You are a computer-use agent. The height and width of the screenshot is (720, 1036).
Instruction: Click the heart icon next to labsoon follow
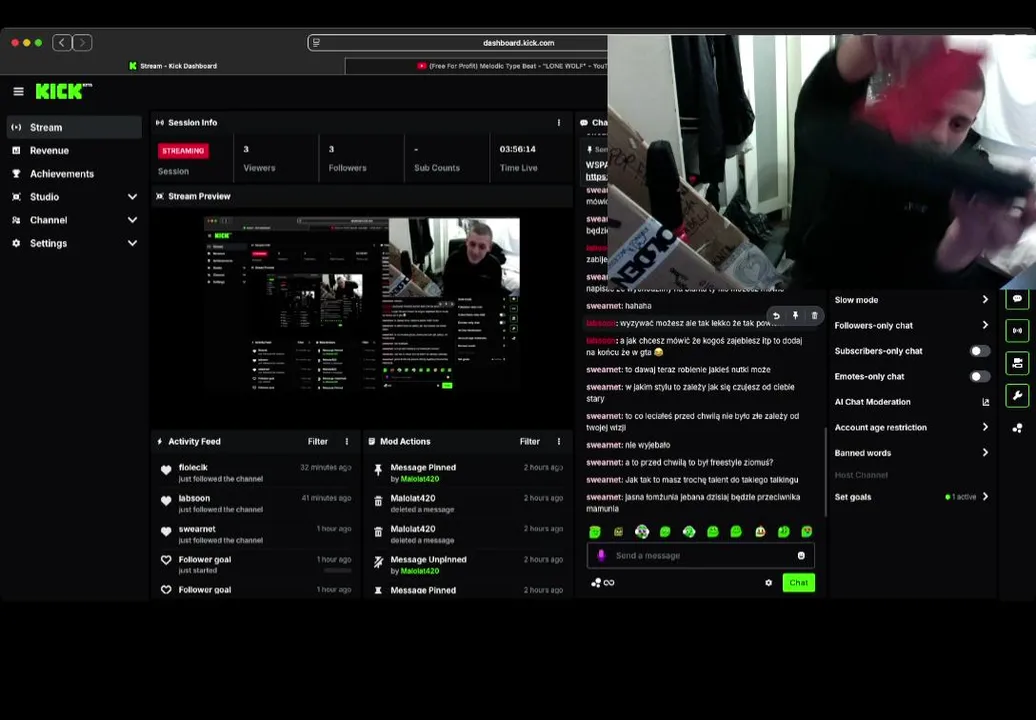tap(166, 501)
